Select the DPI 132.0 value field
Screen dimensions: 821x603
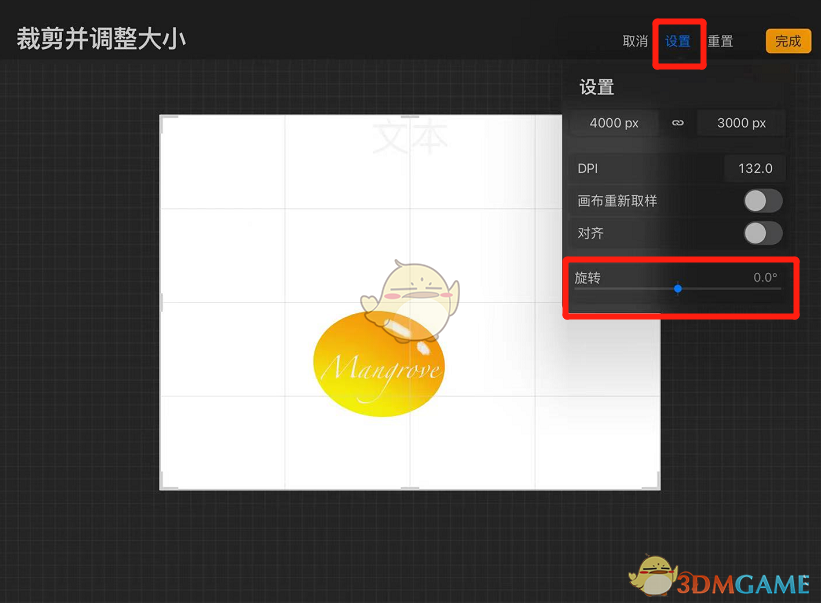coord(754,168)
